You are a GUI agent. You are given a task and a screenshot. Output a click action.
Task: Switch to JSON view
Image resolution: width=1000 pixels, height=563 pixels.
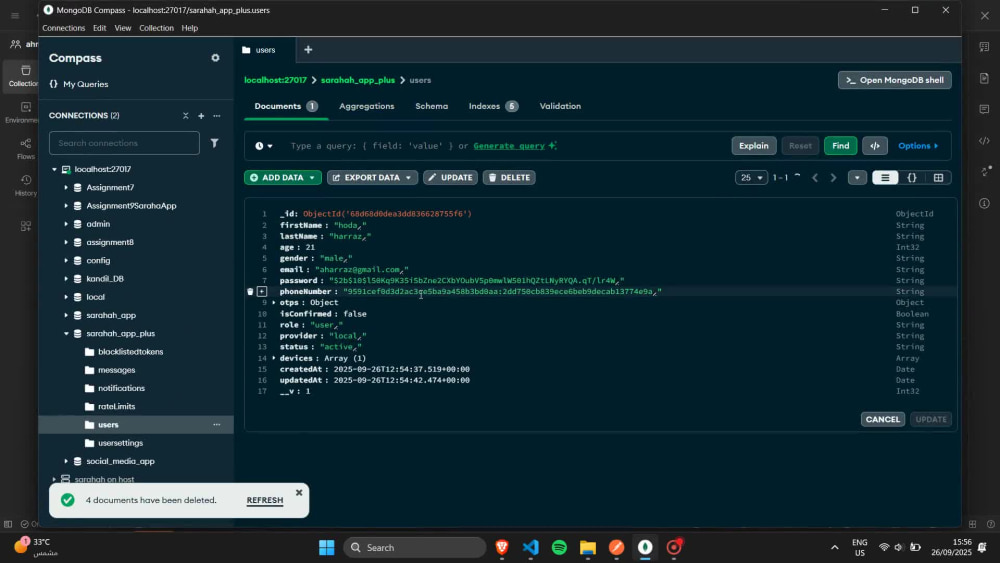tap(912, 178)
